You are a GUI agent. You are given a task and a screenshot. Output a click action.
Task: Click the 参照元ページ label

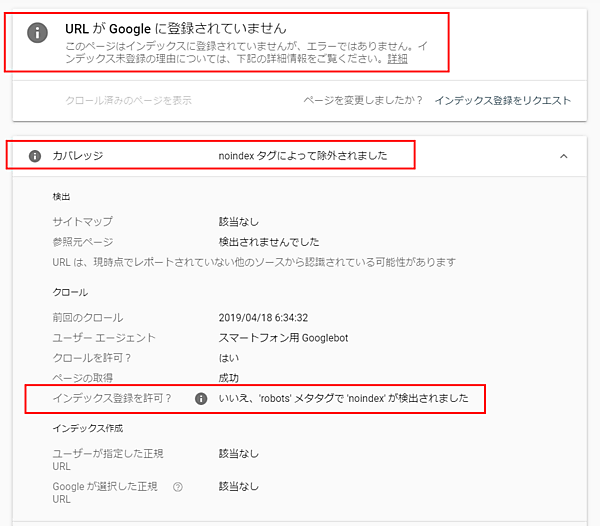click(x=83, y=242)
